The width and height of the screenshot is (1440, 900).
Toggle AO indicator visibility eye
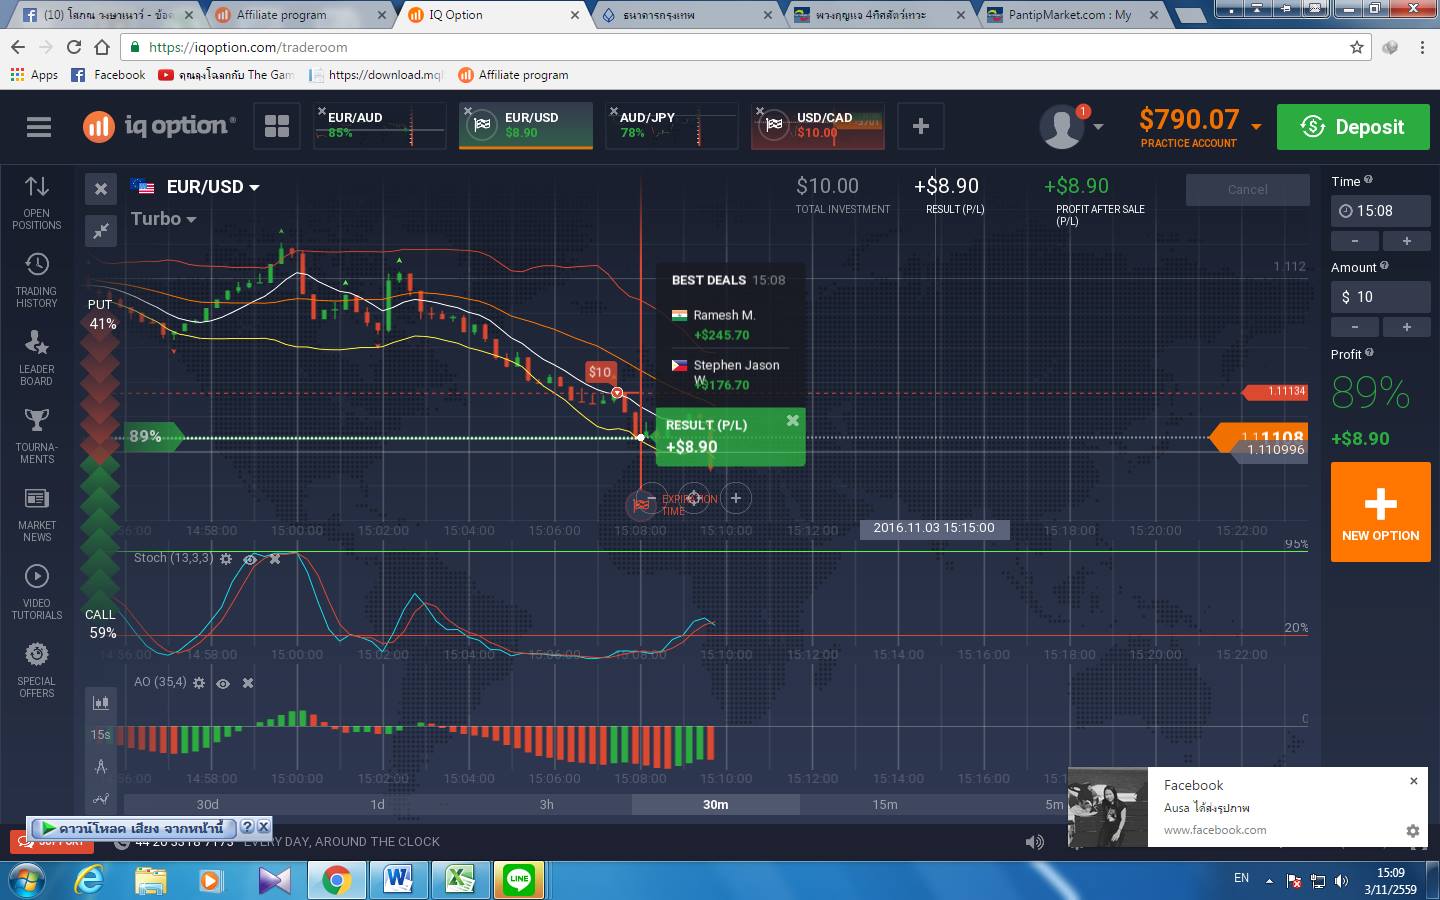pyautogui.click(x=223, y=683)
